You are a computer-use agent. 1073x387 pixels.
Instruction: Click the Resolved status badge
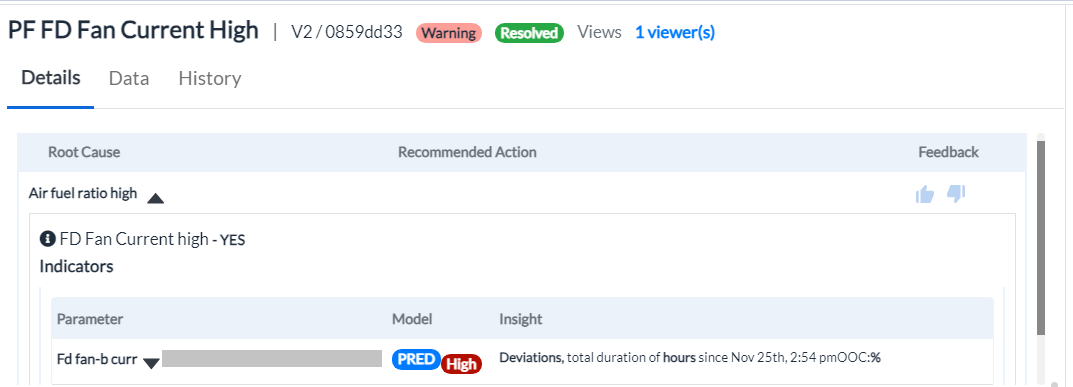pyautogui.click(x=529, y=33)
